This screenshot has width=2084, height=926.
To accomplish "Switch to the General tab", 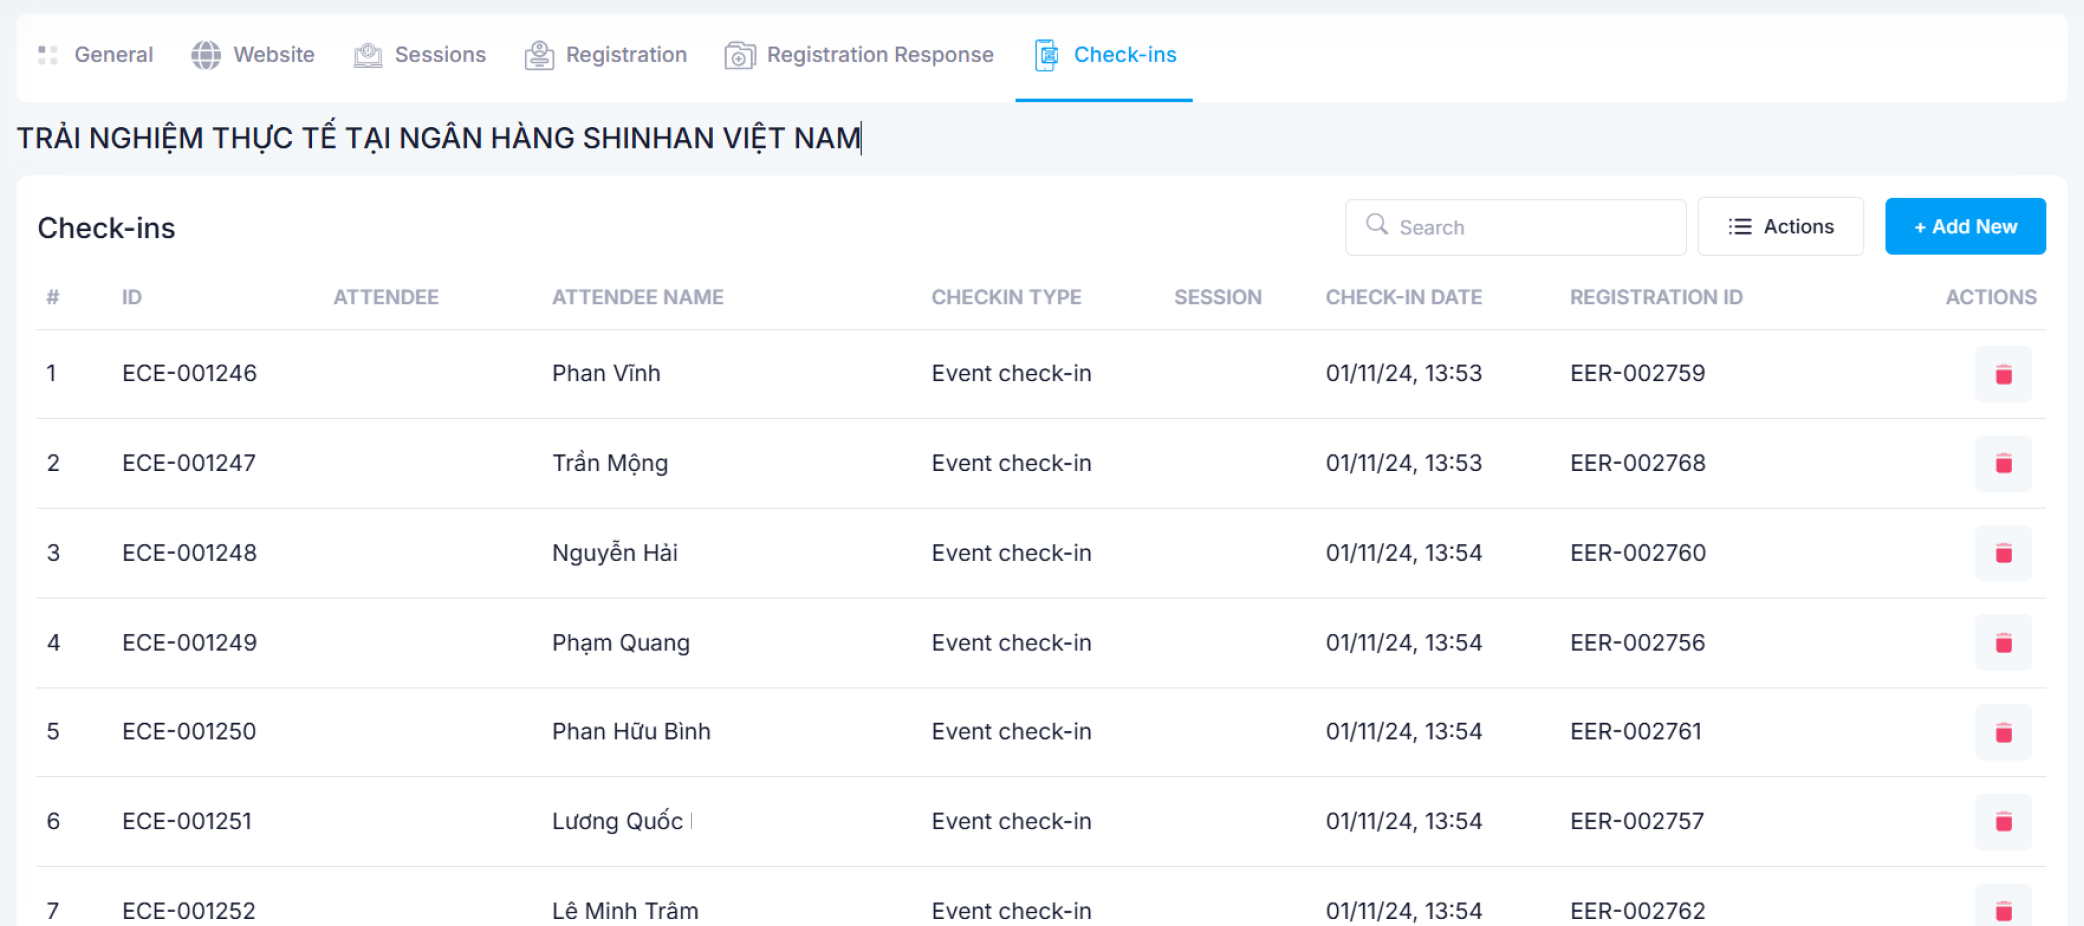I will [x=96, y=55].
